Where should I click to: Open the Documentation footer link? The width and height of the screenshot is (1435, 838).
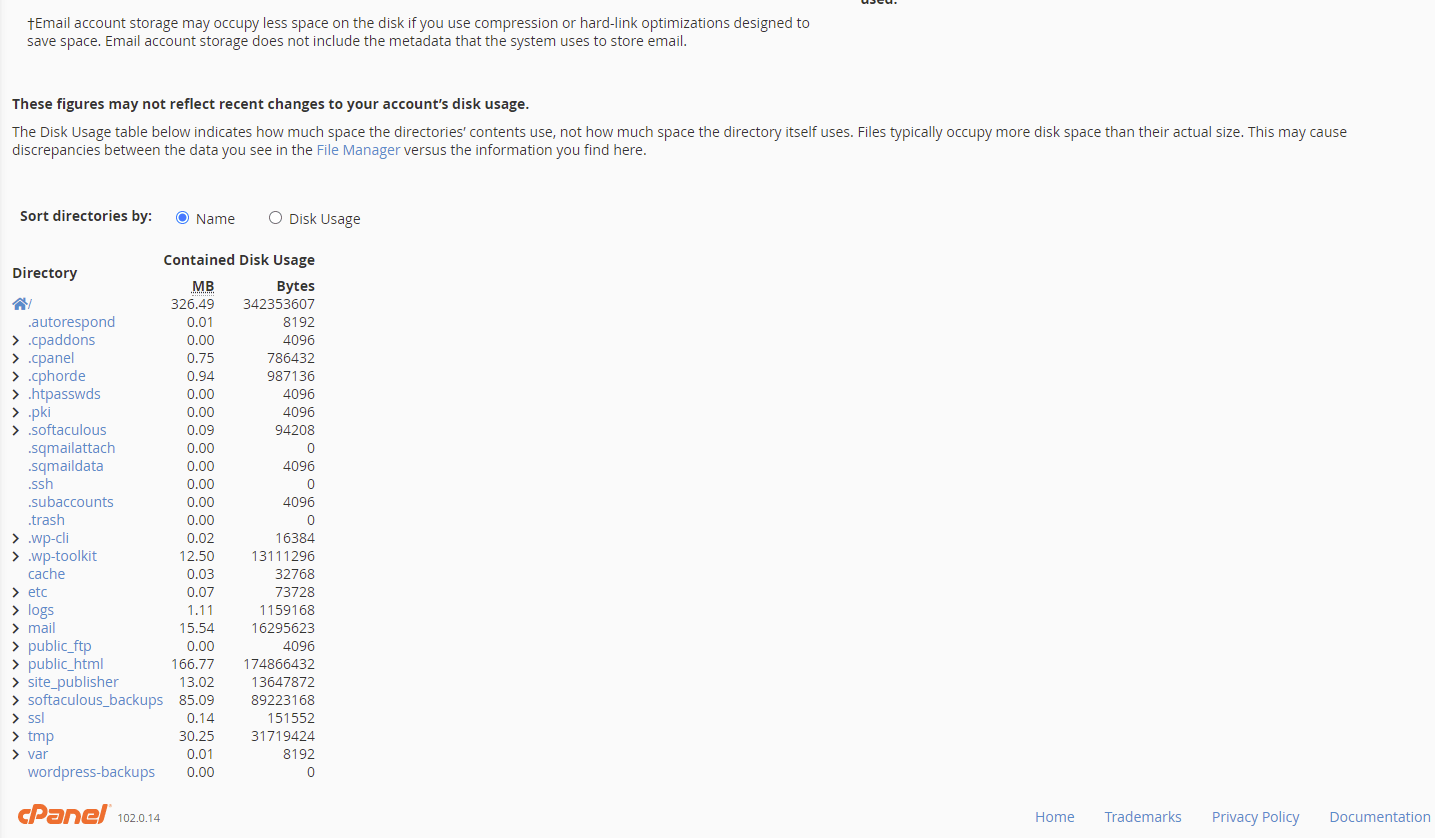[1380, 817]
